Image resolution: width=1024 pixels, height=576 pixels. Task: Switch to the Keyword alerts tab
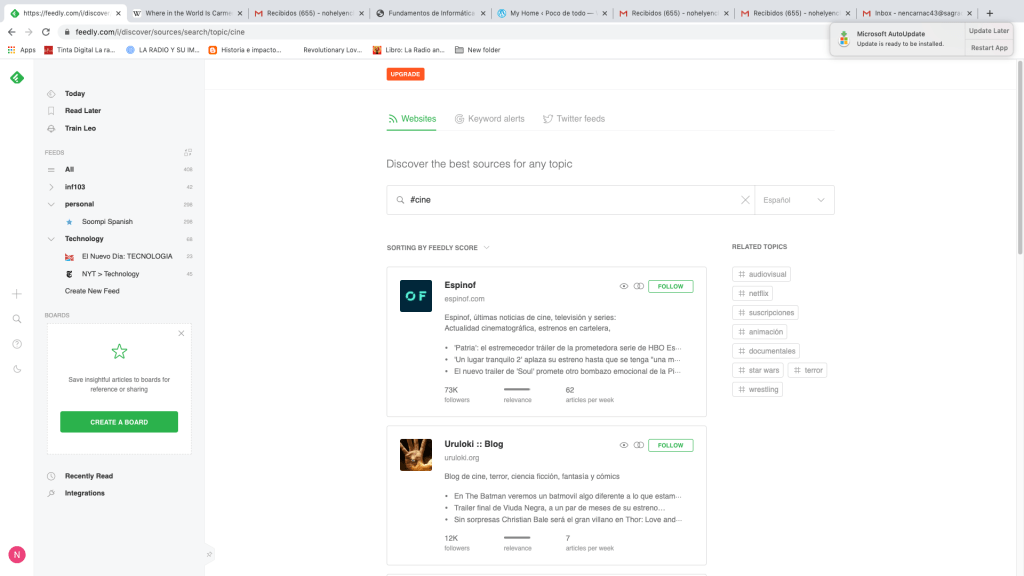489,119
